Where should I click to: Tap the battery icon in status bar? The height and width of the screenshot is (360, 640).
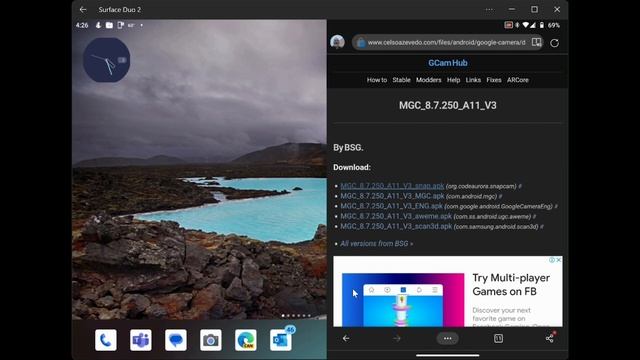click(x=542, y=25)
